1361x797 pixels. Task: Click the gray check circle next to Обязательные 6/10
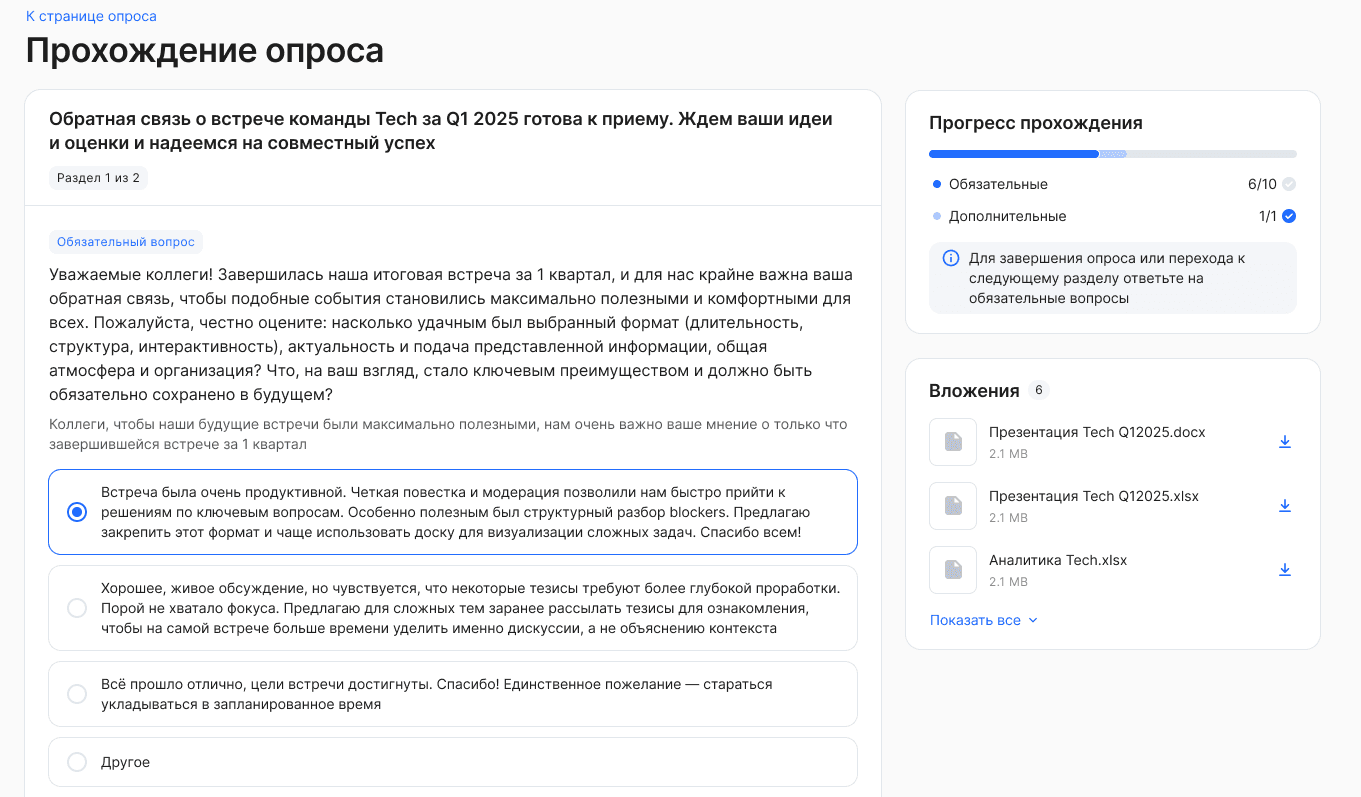1289,183
